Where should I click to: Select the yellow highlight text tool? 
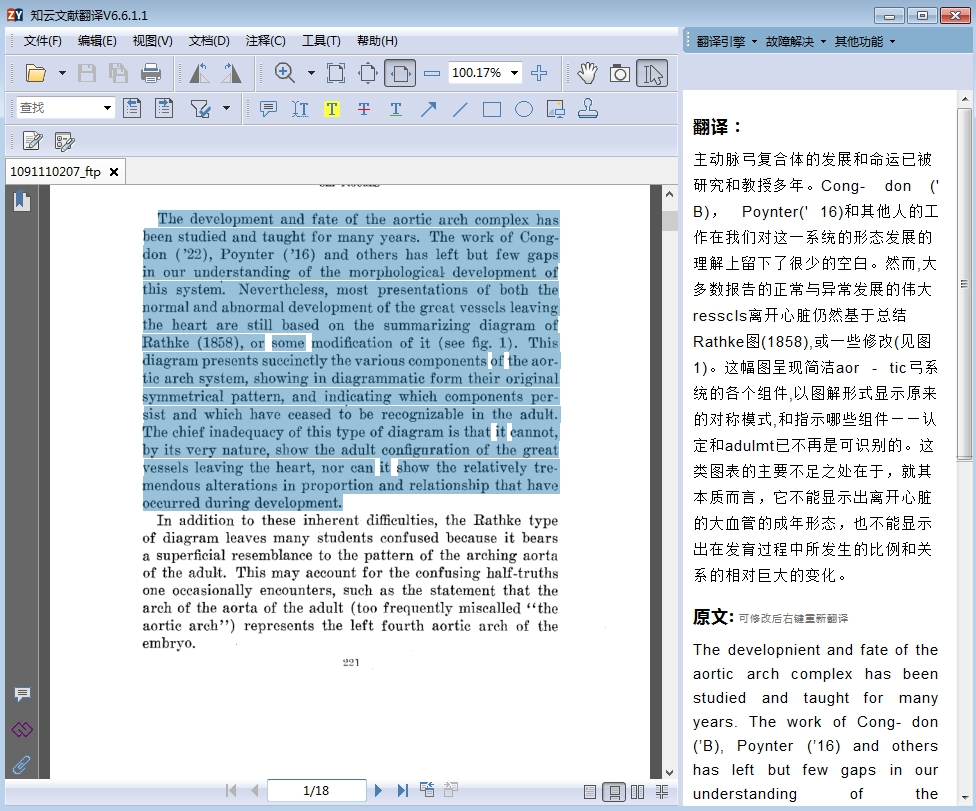coord(332,109)
